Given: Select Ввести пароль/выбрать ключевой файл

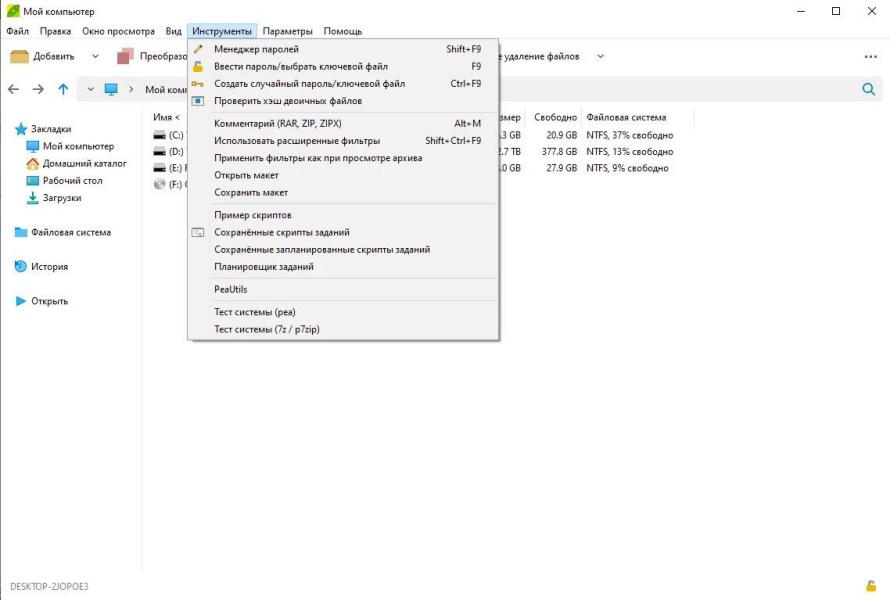Looking at the screenshot, I should [343, 66].
